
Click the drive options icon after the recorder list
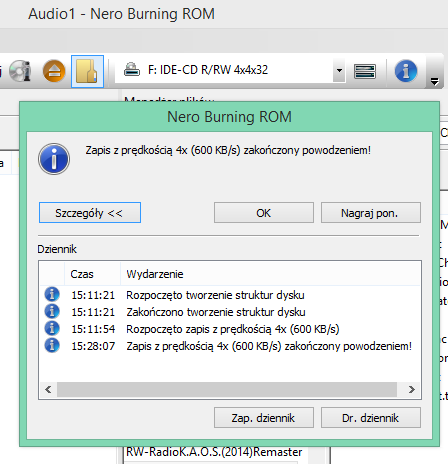(365, 71)
